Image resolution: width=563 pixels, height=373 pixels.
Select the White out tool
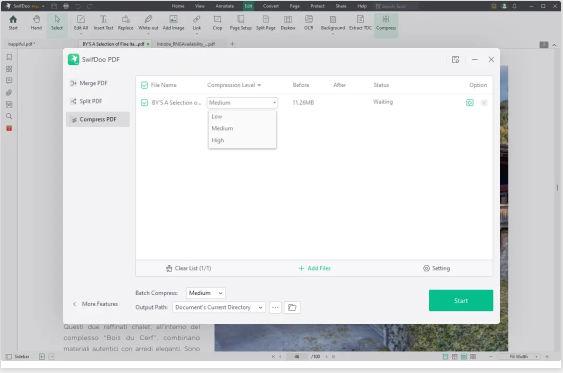coord(148,23)
